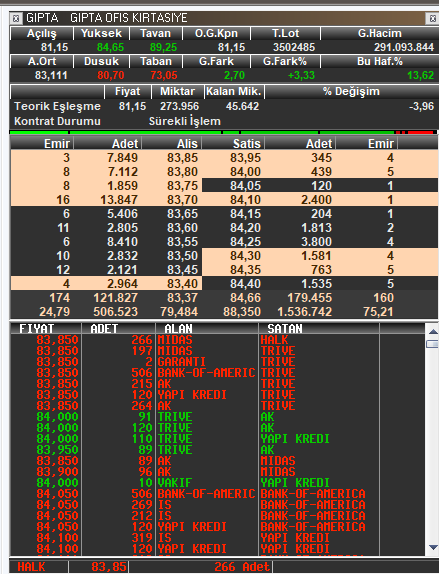439x574 pixels.
Task: Click the green-red buy/sell ratio bar
Action: [223, 132]
